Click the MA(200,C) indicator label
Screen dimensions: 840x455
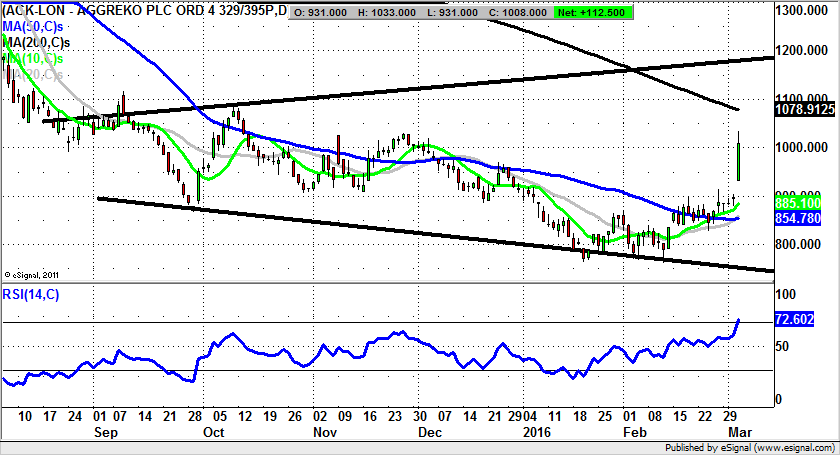pyautogui.click(x=38, y=43)
